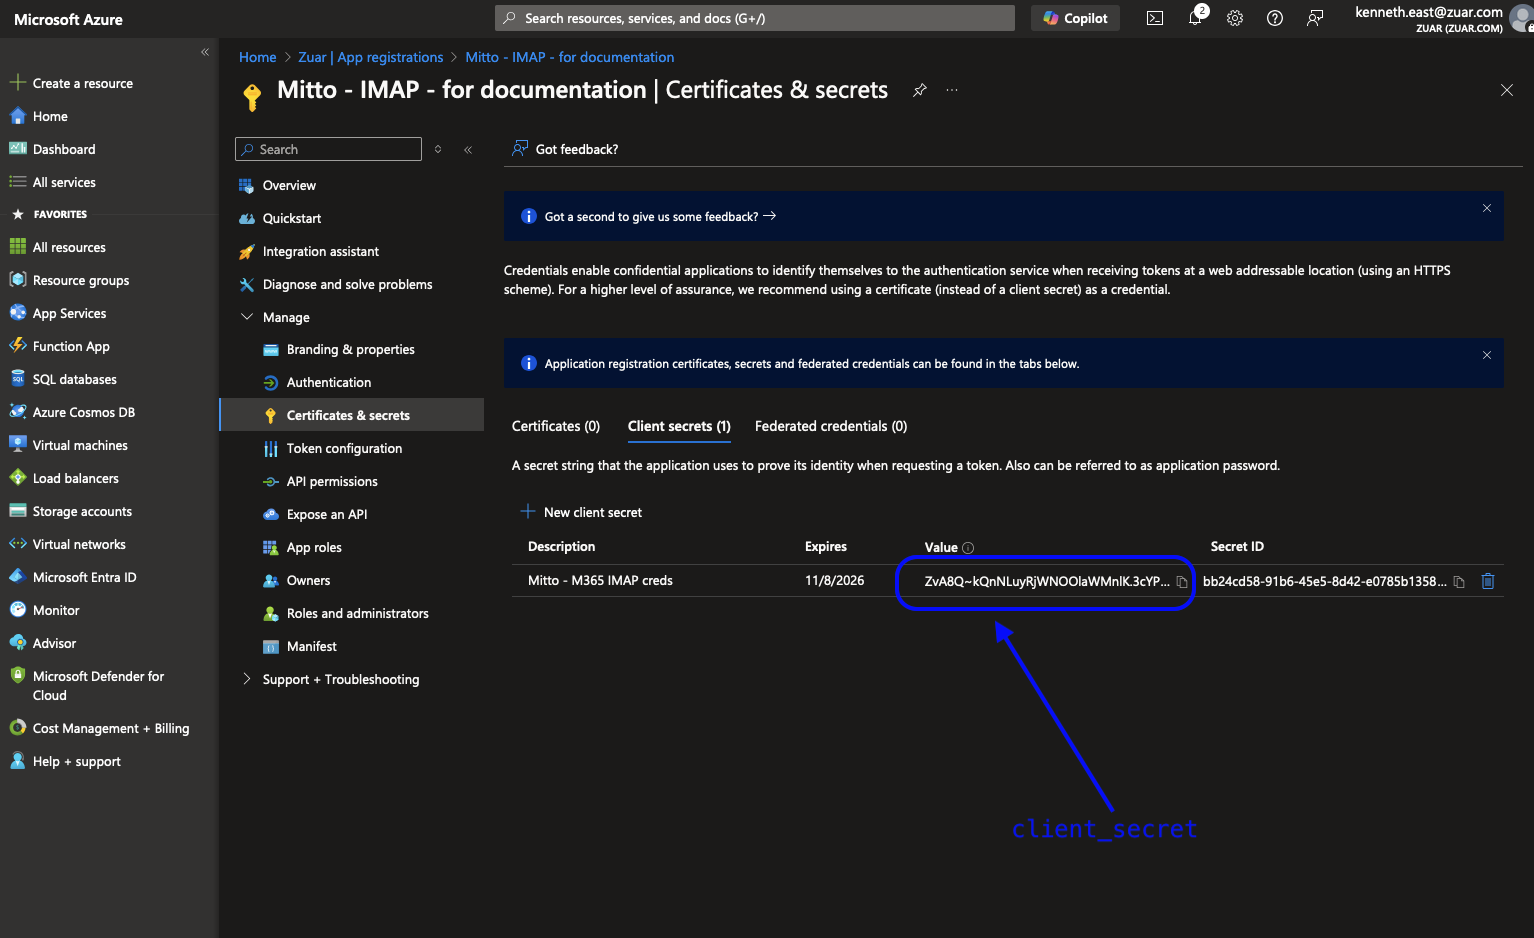Screen dimensions: 1534x938
Task: Pin the Certificates & secrets blade
Action: pyautogui.click(x=920, y=90)
